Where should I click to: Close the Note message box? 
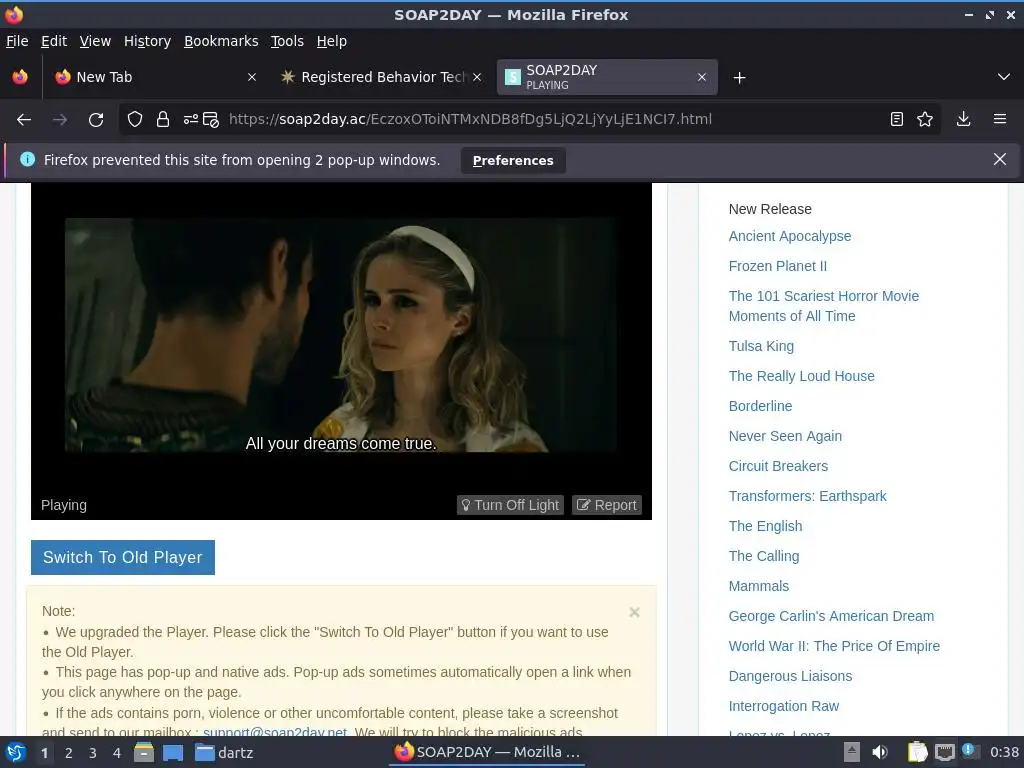634,612
